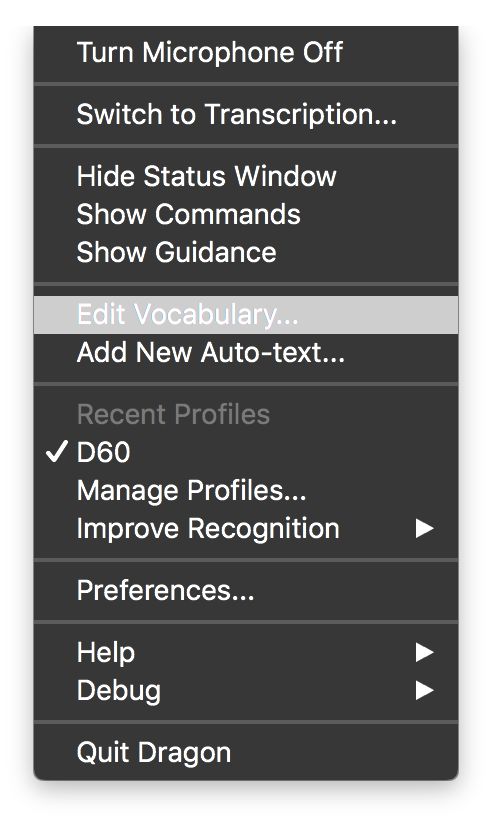Screen dimensions: 492x822
Task: Open Show Commands option
Action: click(246, 214)
